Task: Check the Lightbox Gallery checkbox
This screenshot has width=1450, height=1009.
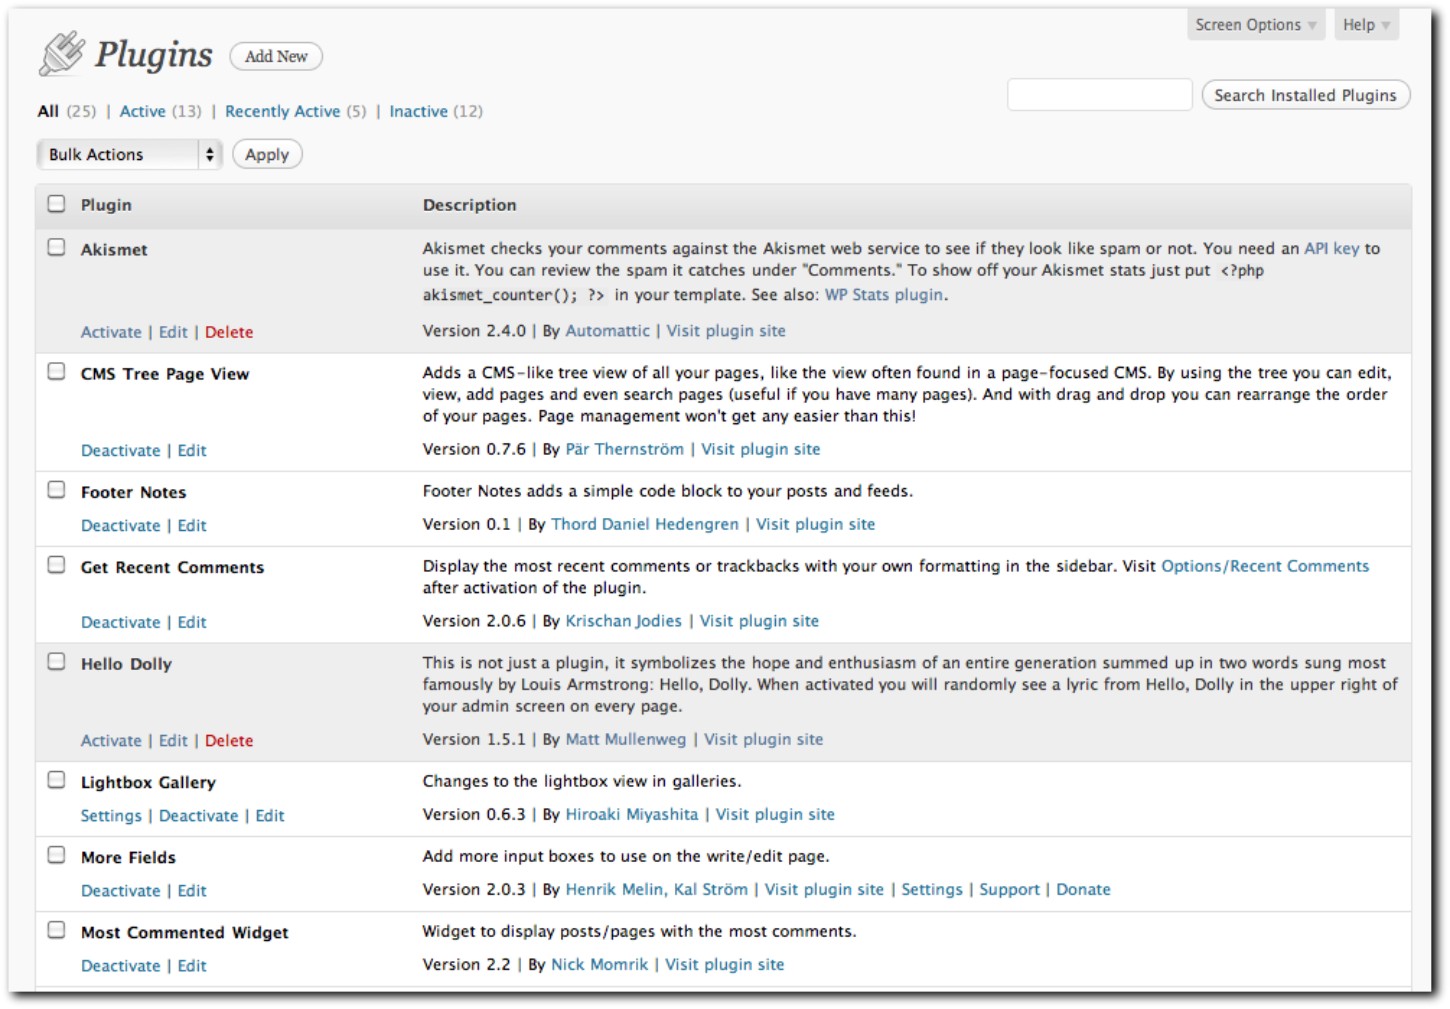Action: (x=57, y=780)
